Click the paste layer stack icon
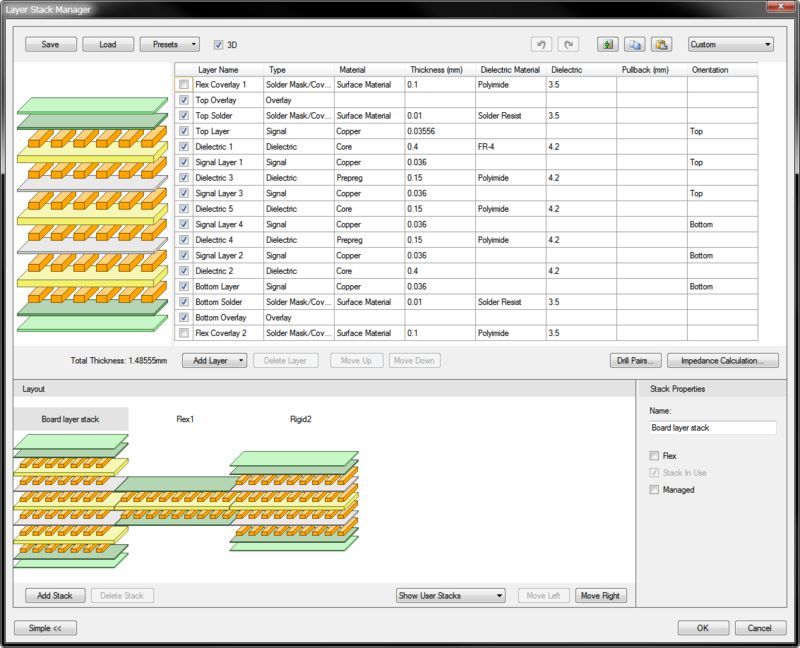 [x=662, y=44]
